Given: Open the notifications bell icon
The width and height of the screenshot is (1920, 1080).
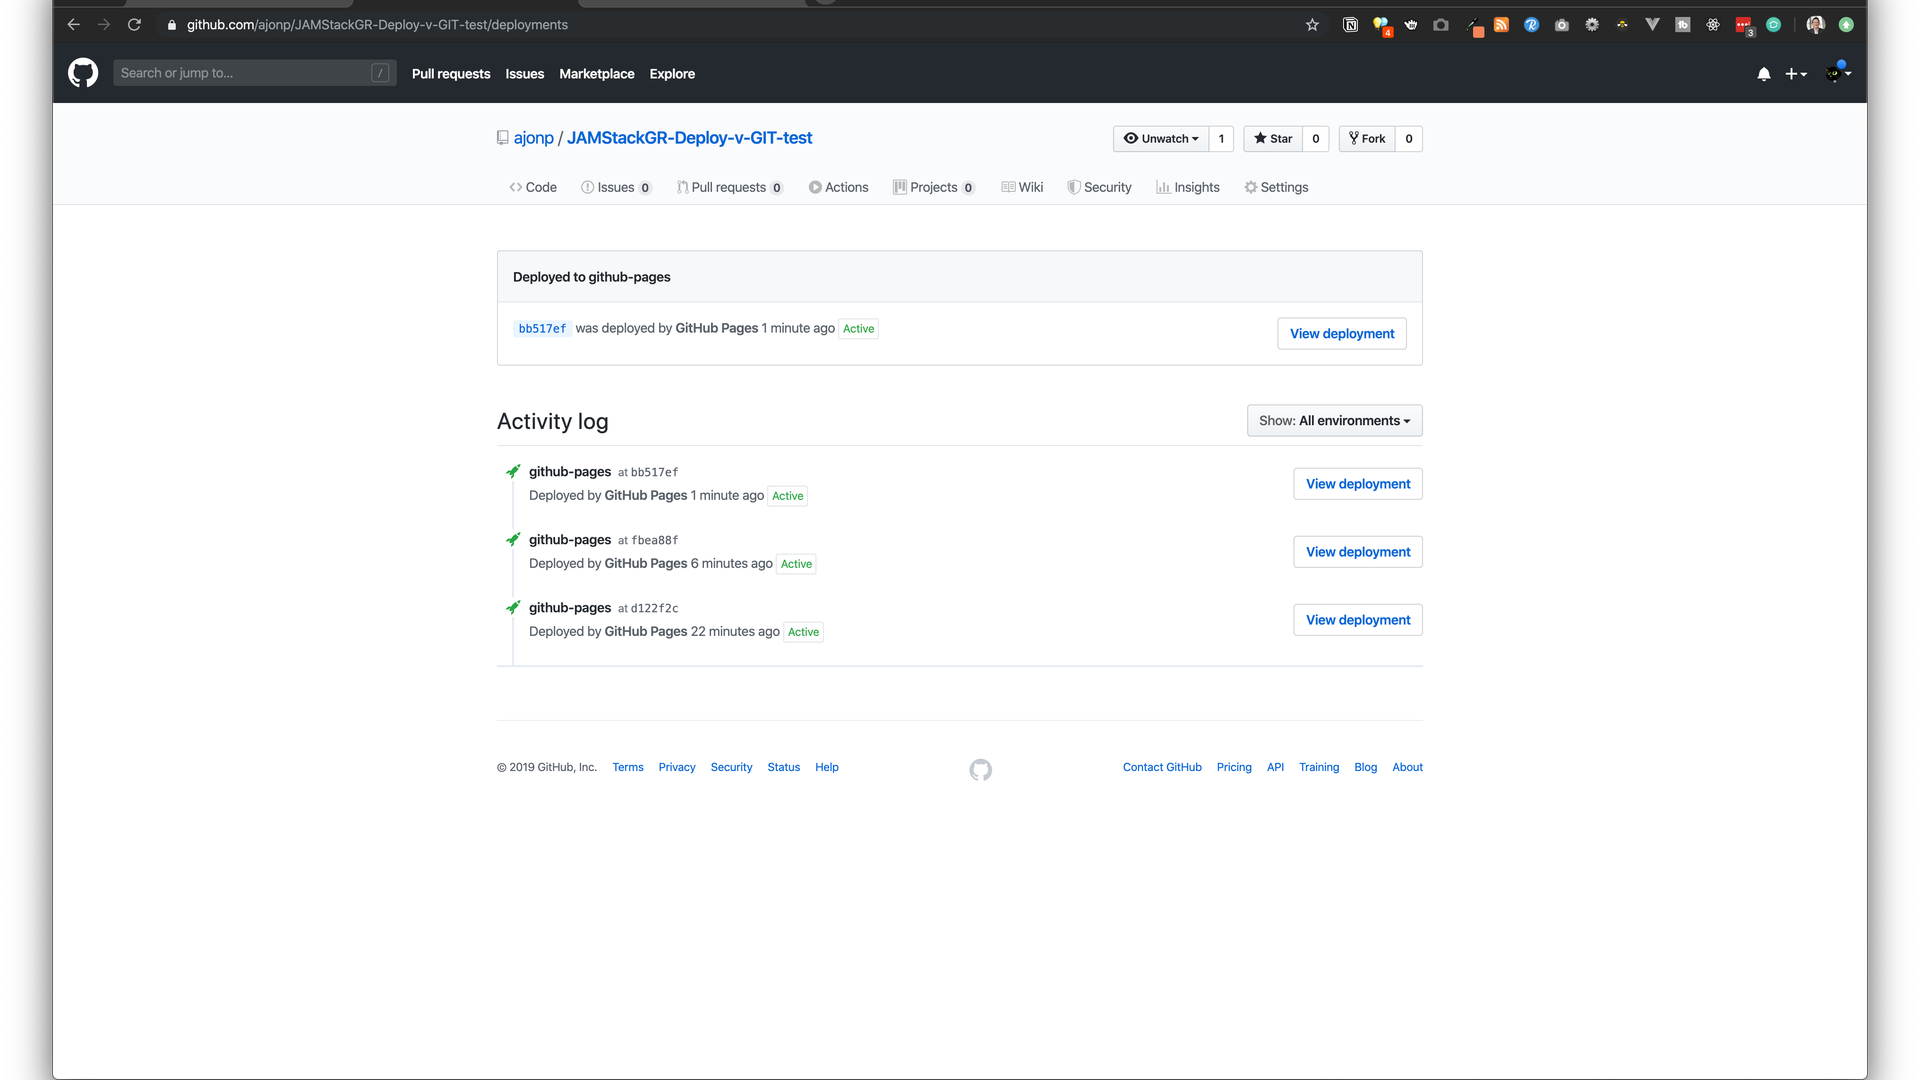Looking at the screenshot, I should [x=1764, y=74].
